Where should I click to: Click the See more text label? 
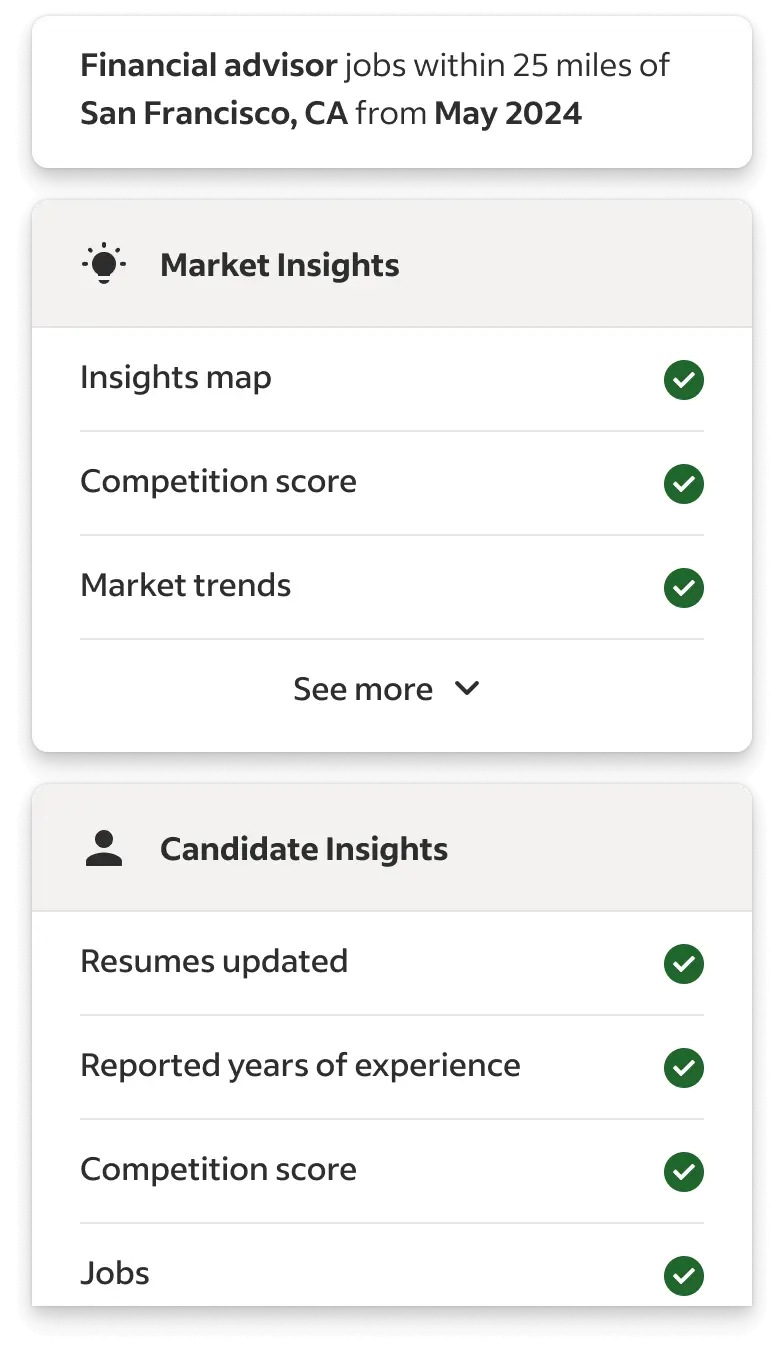click(363, 689)
